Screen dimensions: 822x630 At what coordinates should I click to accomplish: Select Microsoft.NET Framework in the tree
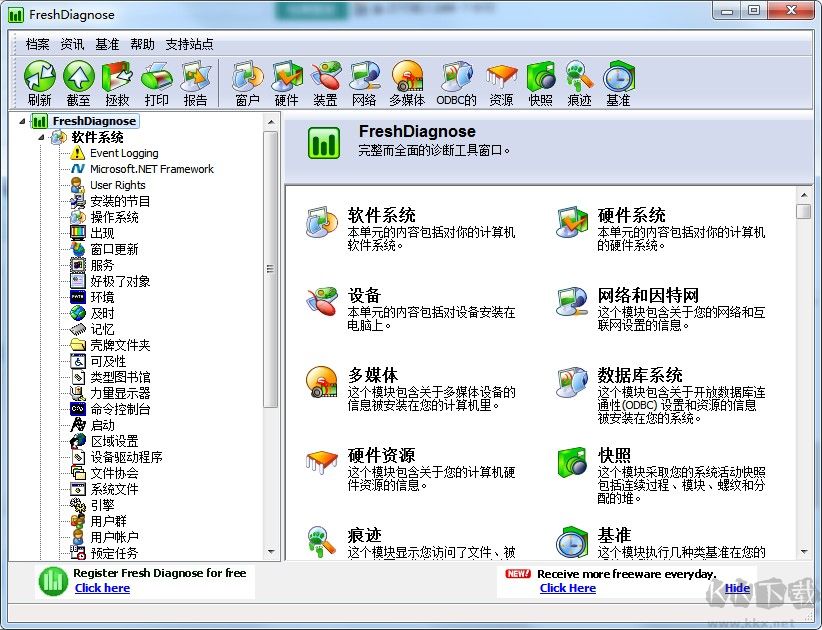(x=150, y=169)
